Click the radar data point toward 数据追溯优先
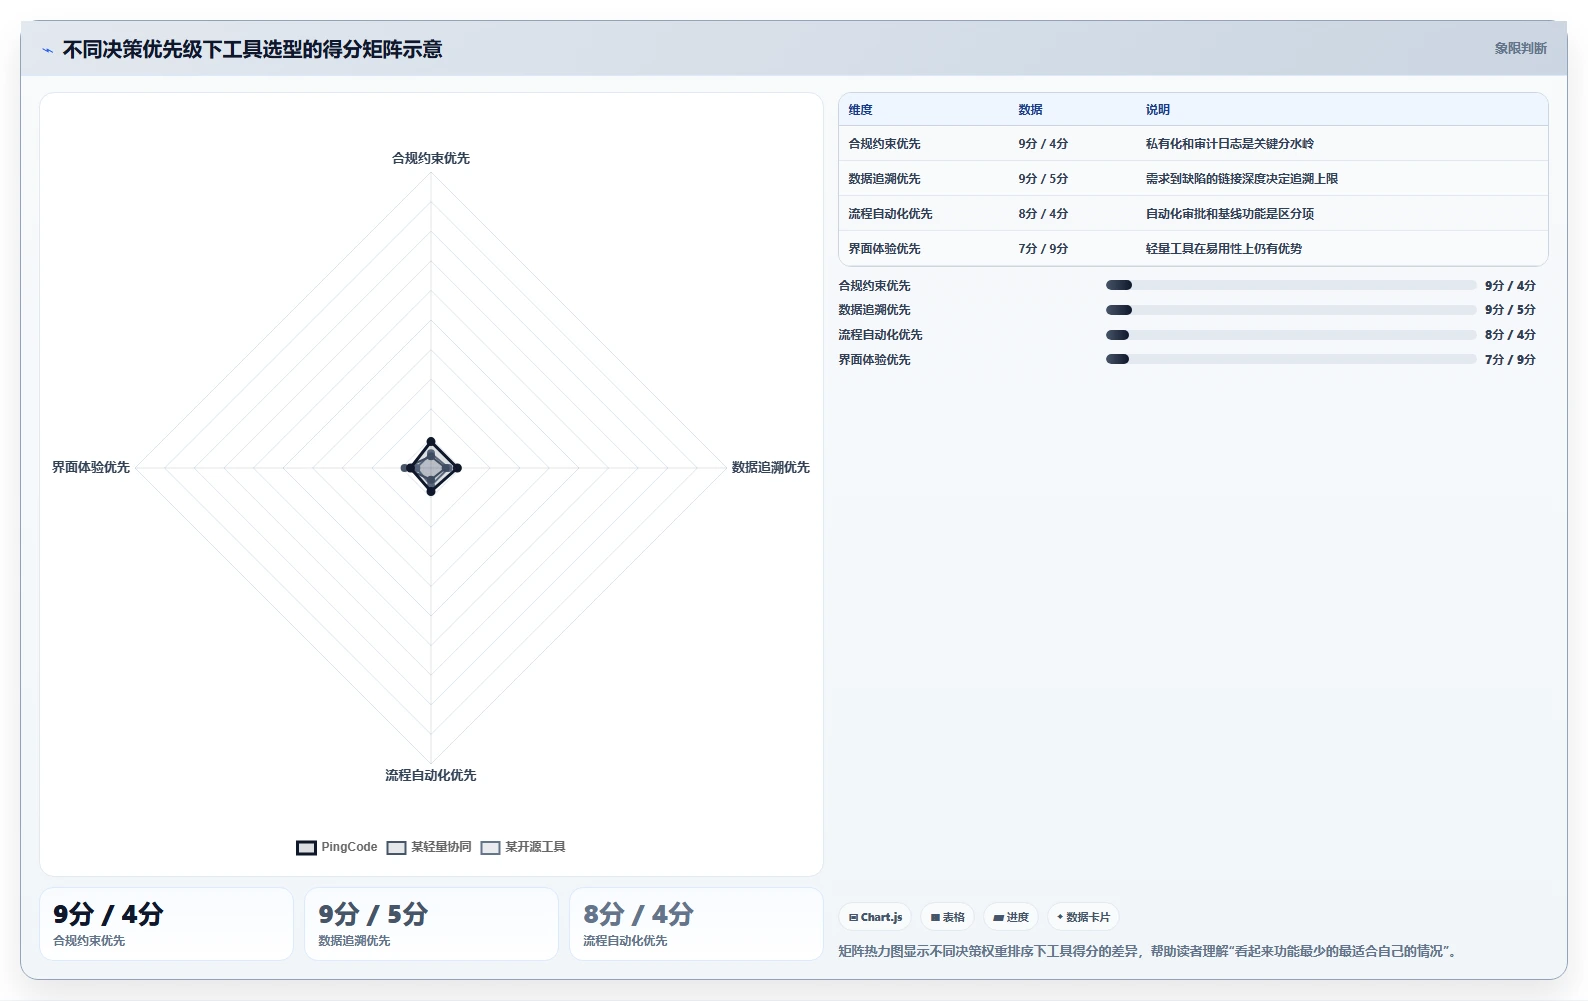The width and height of the screenshot is (1588, 1001). click(457, 468)
